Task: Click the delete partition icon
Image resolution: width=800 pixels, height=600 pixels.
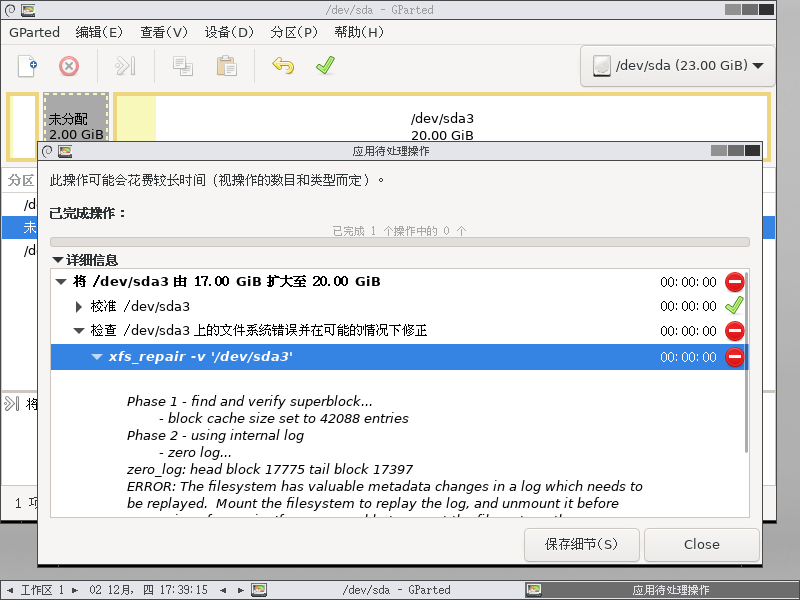Action: [x=67, y=66]
